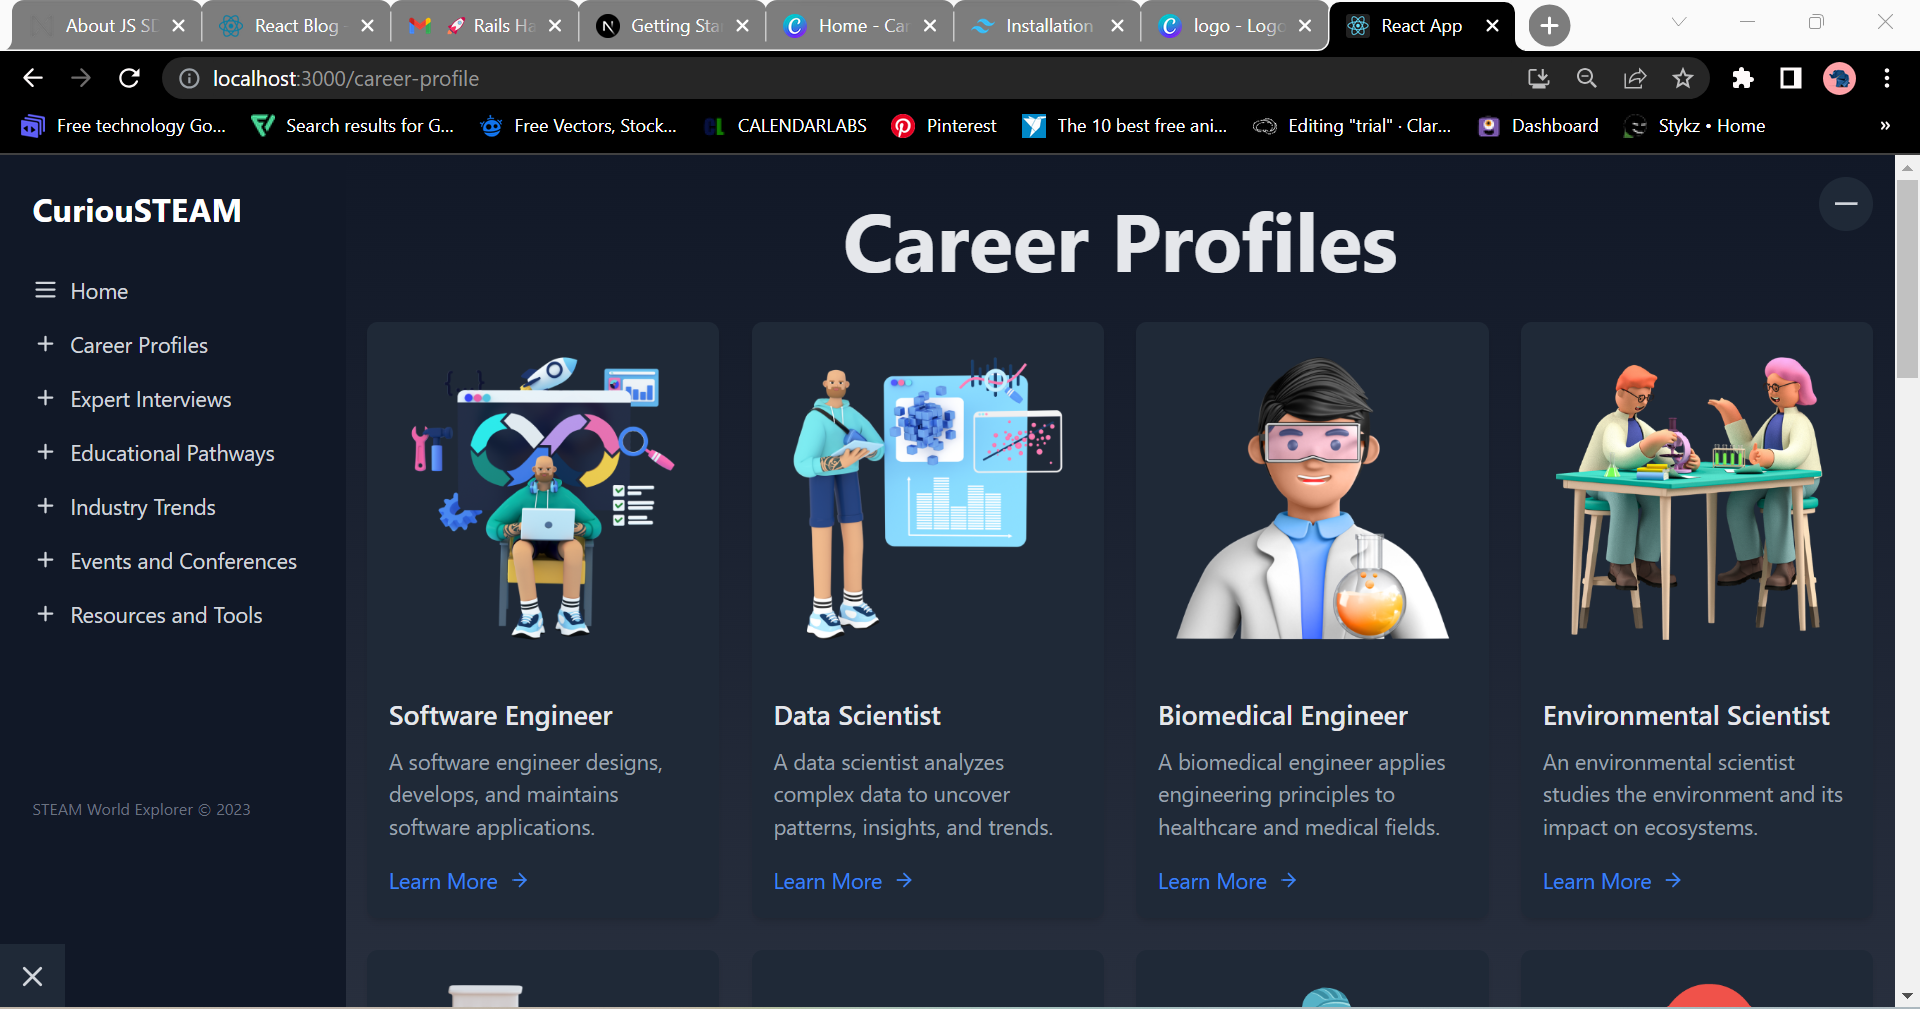Image resolution: width=1920 pixels, height=1009 pixels.
Task: Click the page vertical scrollbar thumb
Action: [1907, 278]
